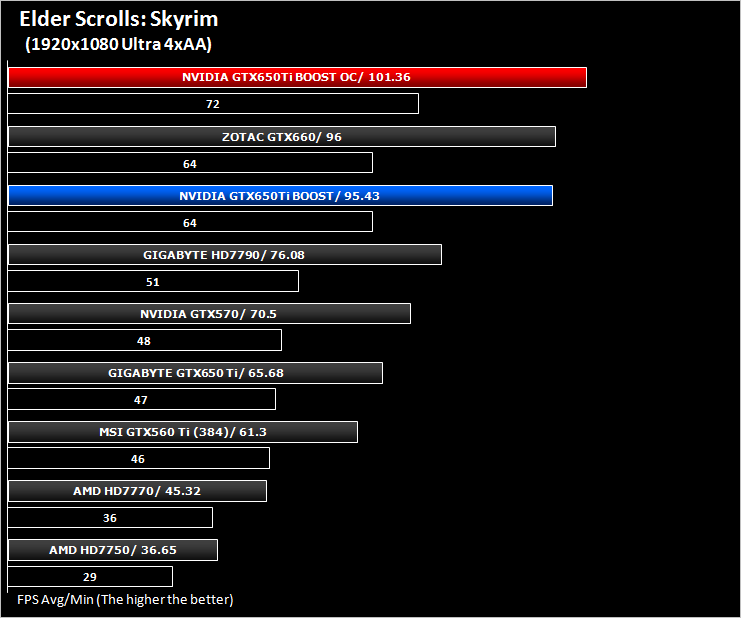Click the chart title 'Elder Scrolls: Skyrim'
The width and height of the screenshot is (741, 618).
119,19
